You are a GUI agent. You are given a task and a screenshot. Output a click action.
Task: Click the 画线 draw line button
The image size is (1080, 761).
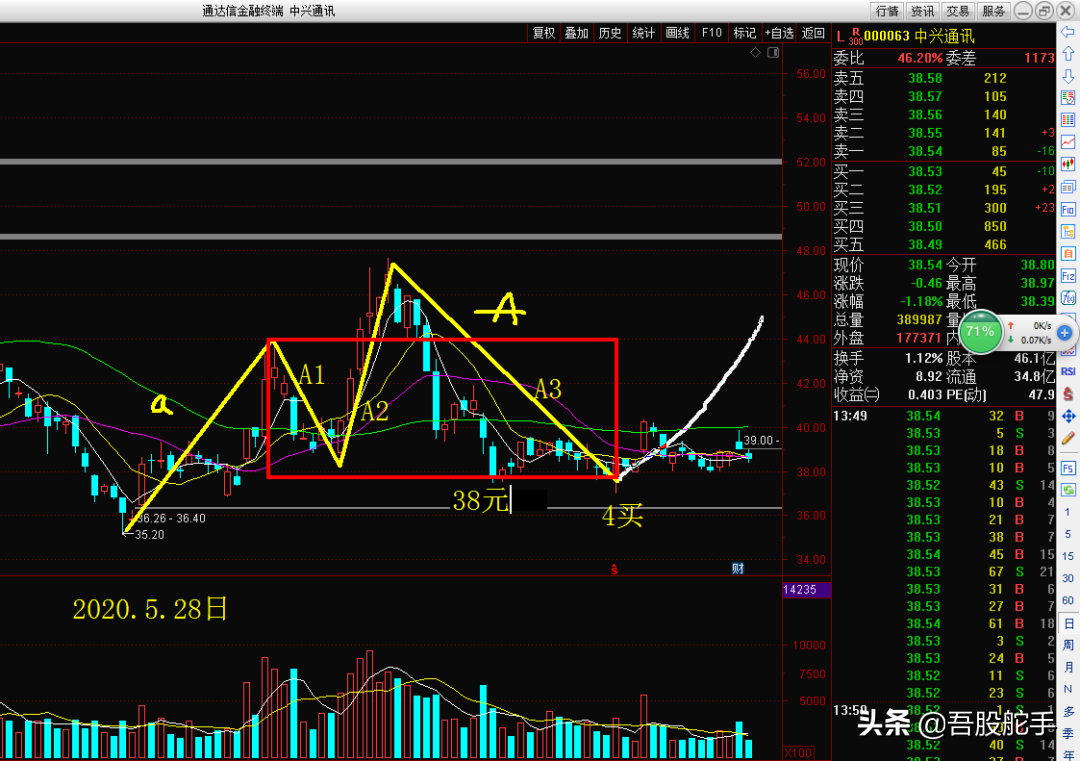tap(678, 33)
